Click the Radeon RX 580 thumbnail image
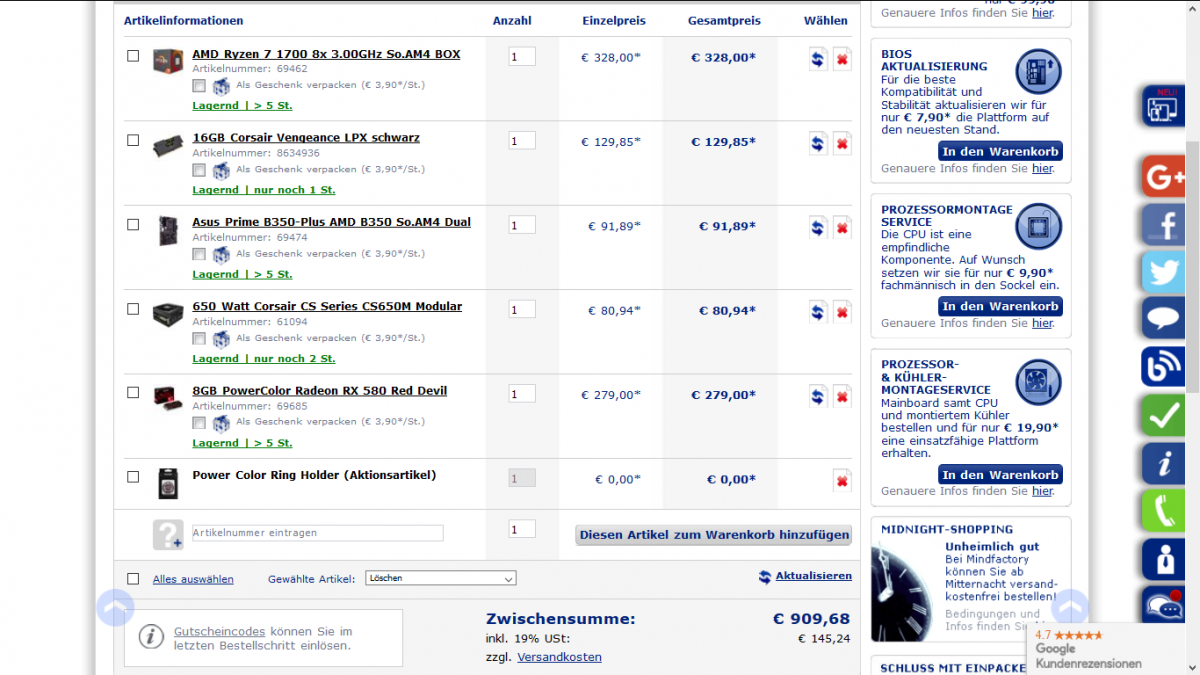This screenshot has height=675, width=1200. tap(167, 397)
